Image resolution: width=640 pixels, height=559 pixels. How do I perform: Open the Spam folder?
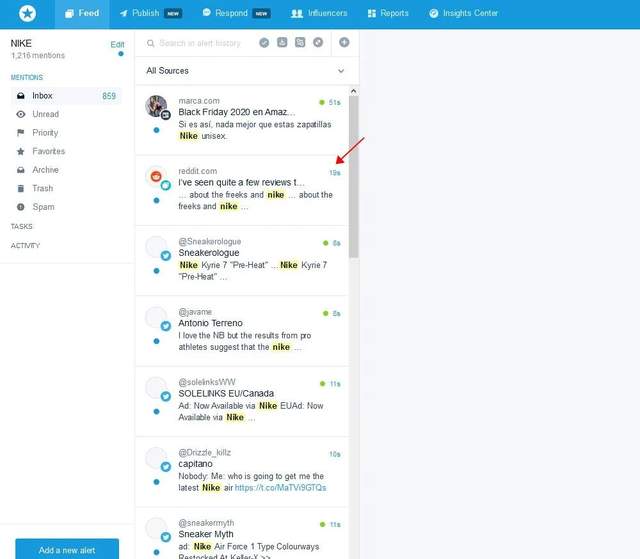pos(43,207)
